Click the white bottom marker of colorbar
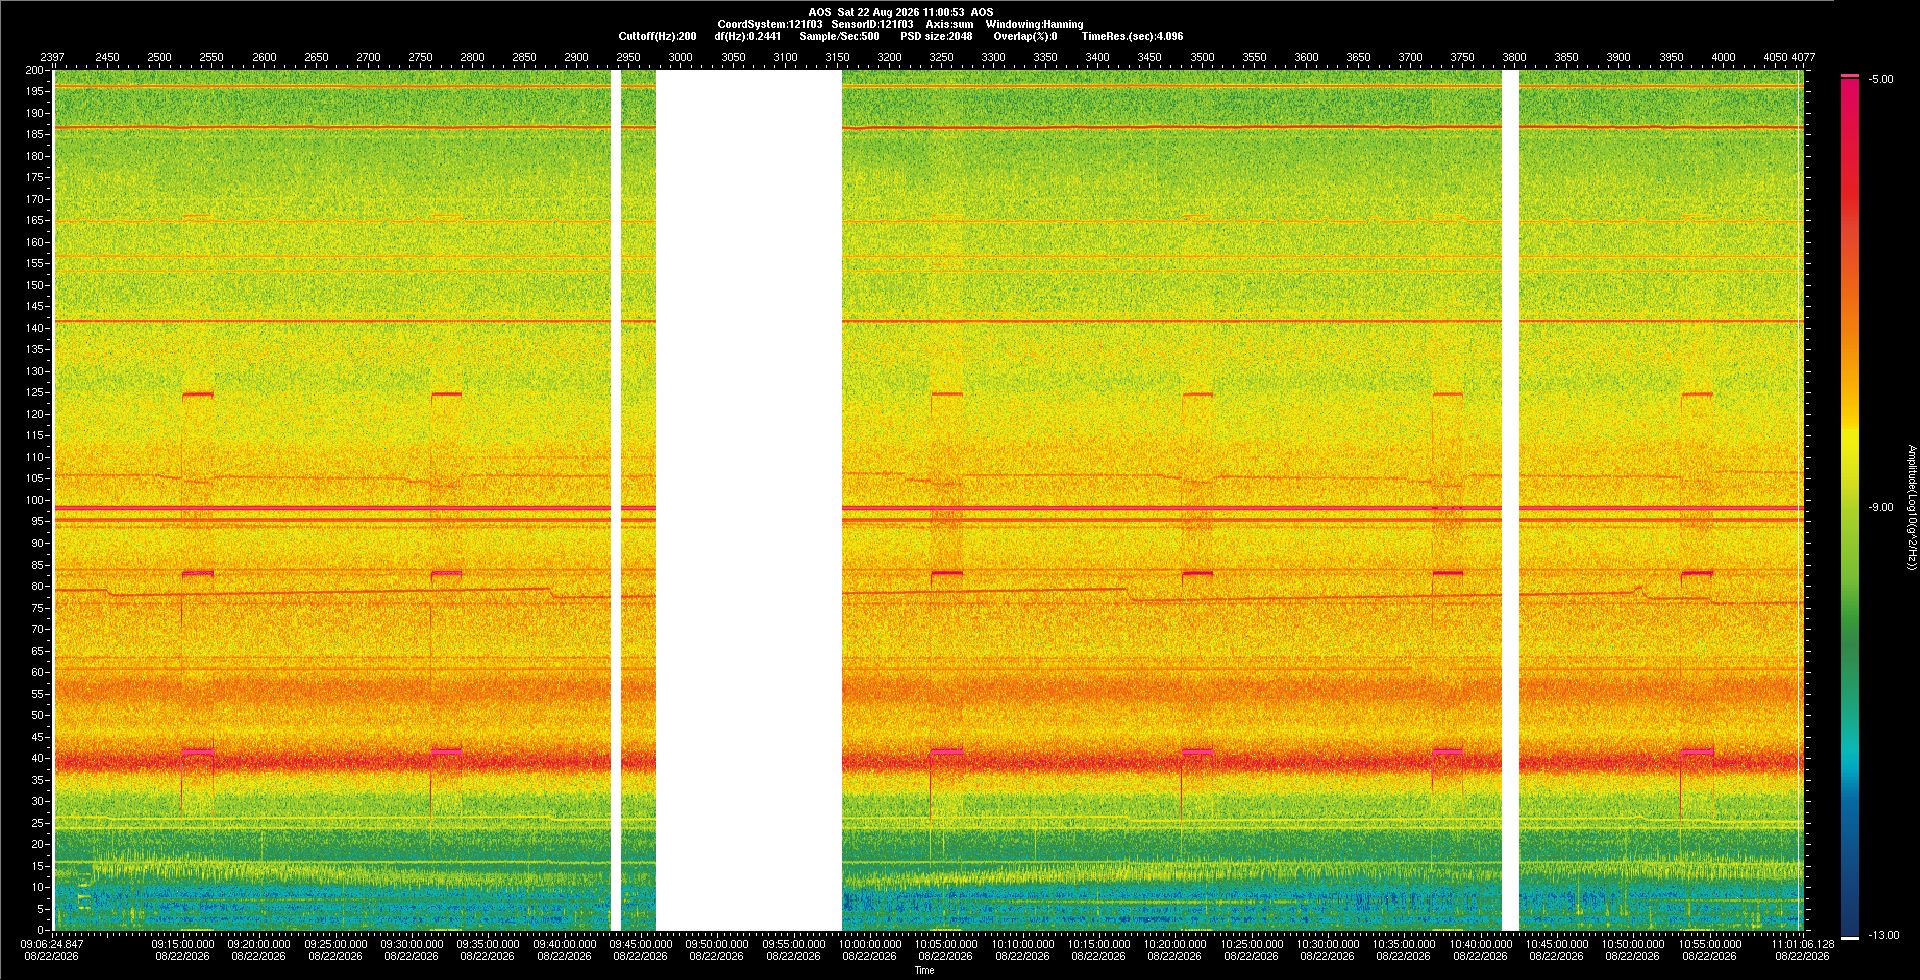Image resolution: width=1920 pixels, height=980 pixels. click(1850, 937)
